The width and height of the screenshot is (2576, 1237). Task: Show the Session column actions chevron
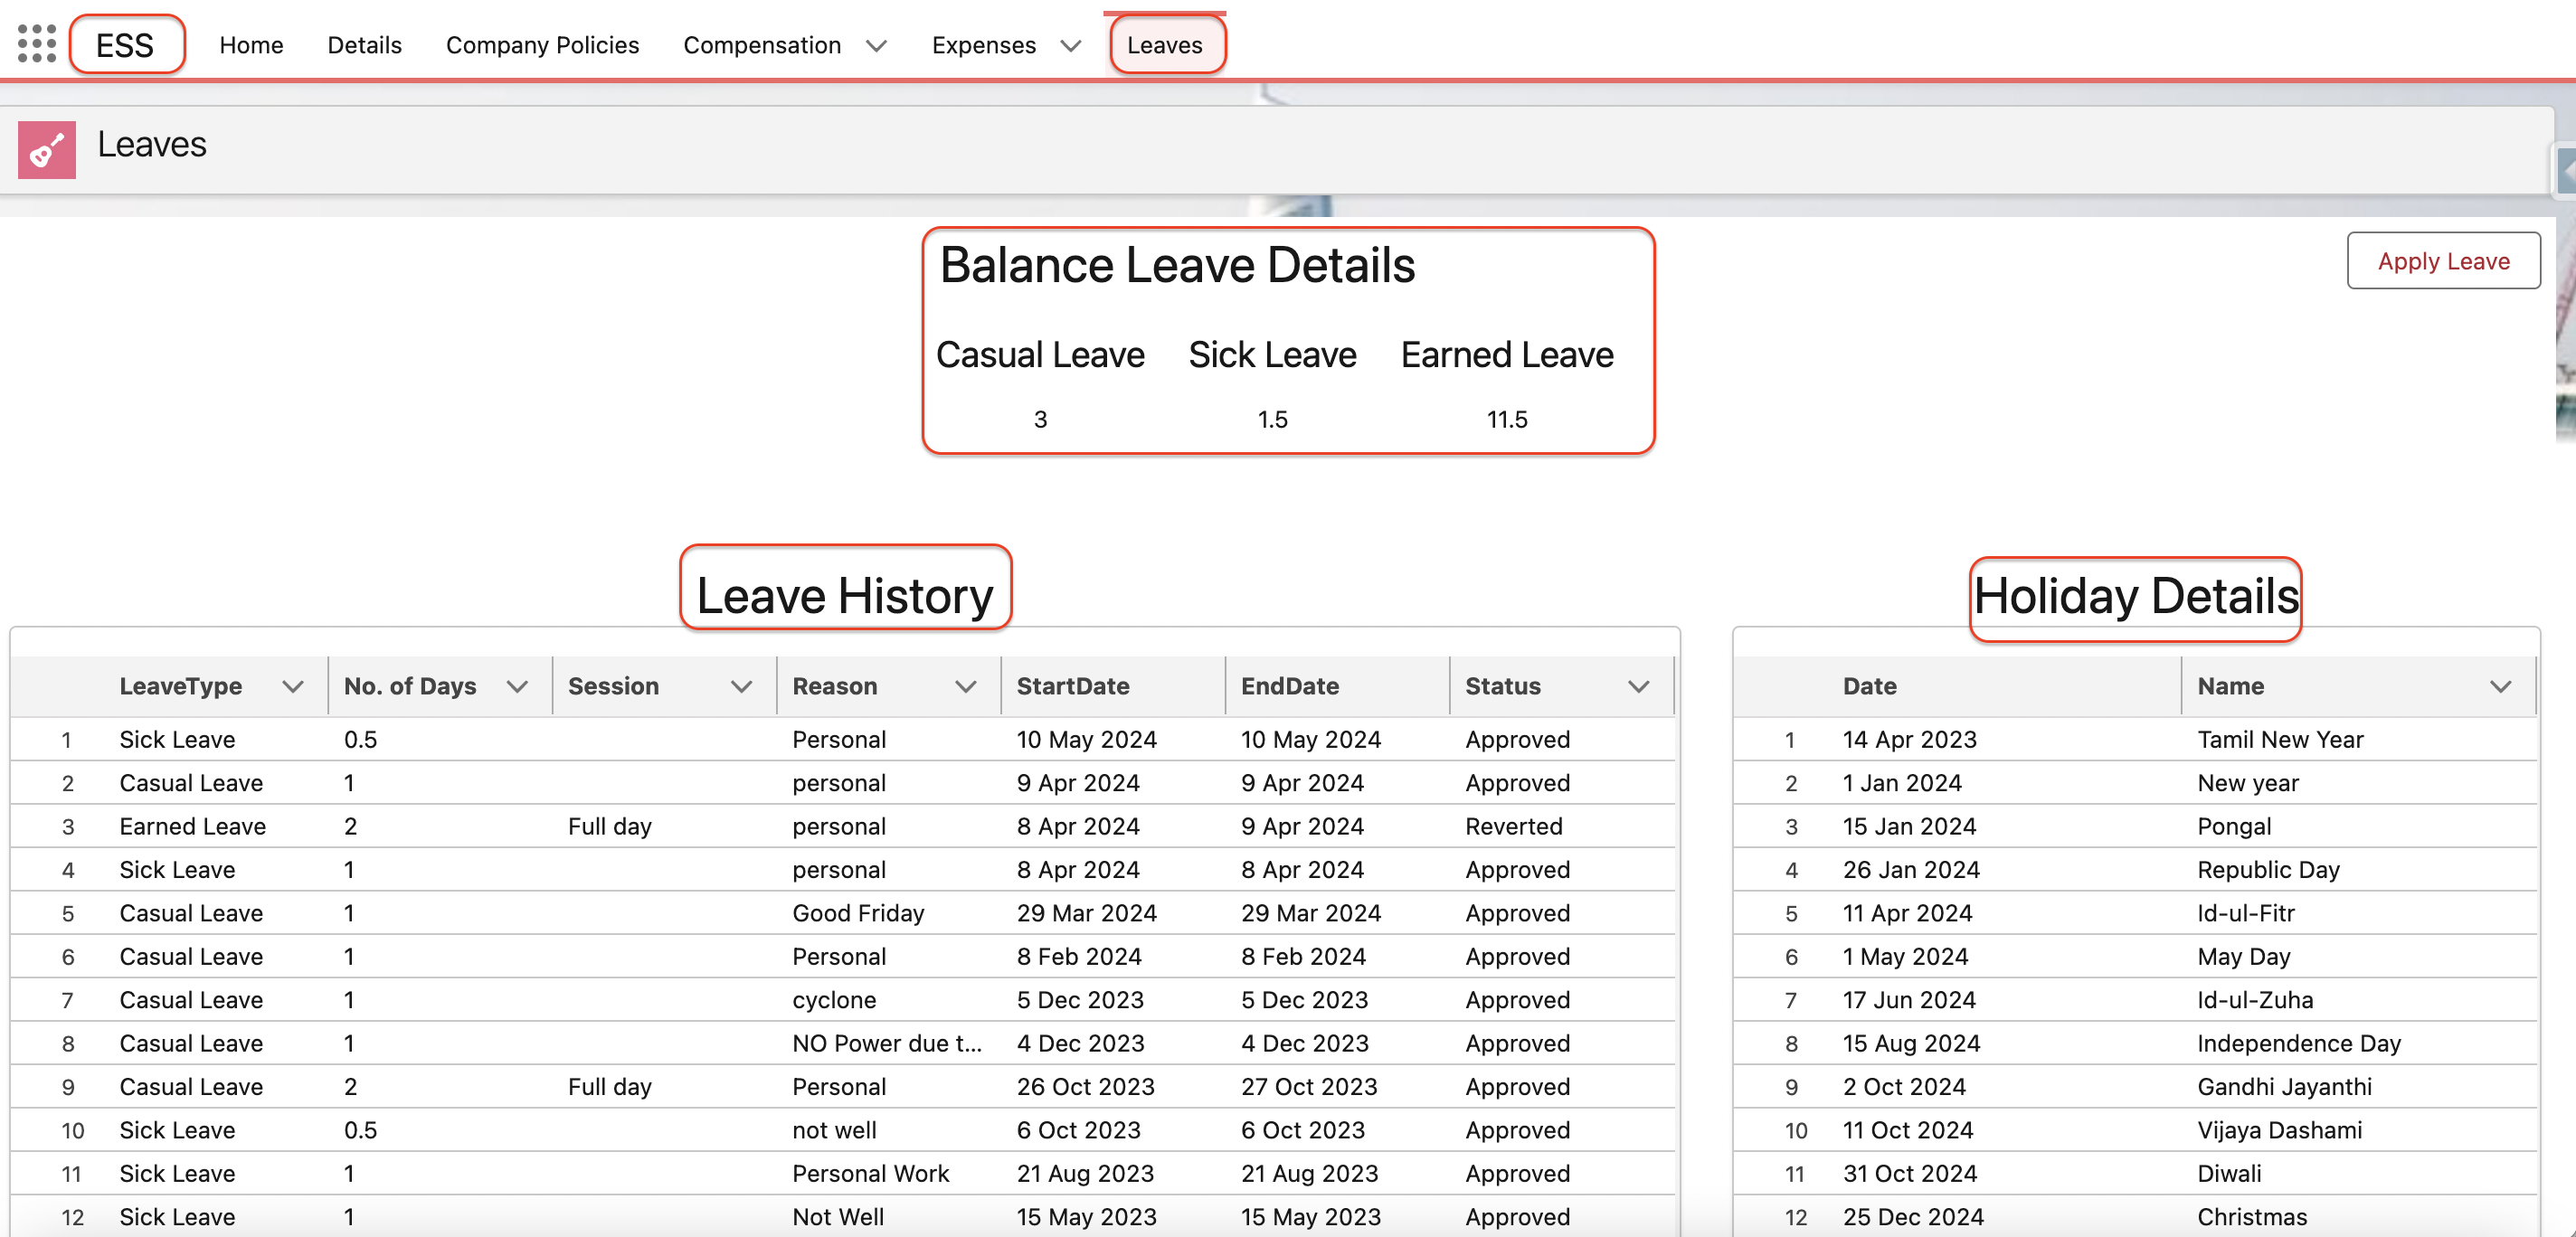[741, 686]
